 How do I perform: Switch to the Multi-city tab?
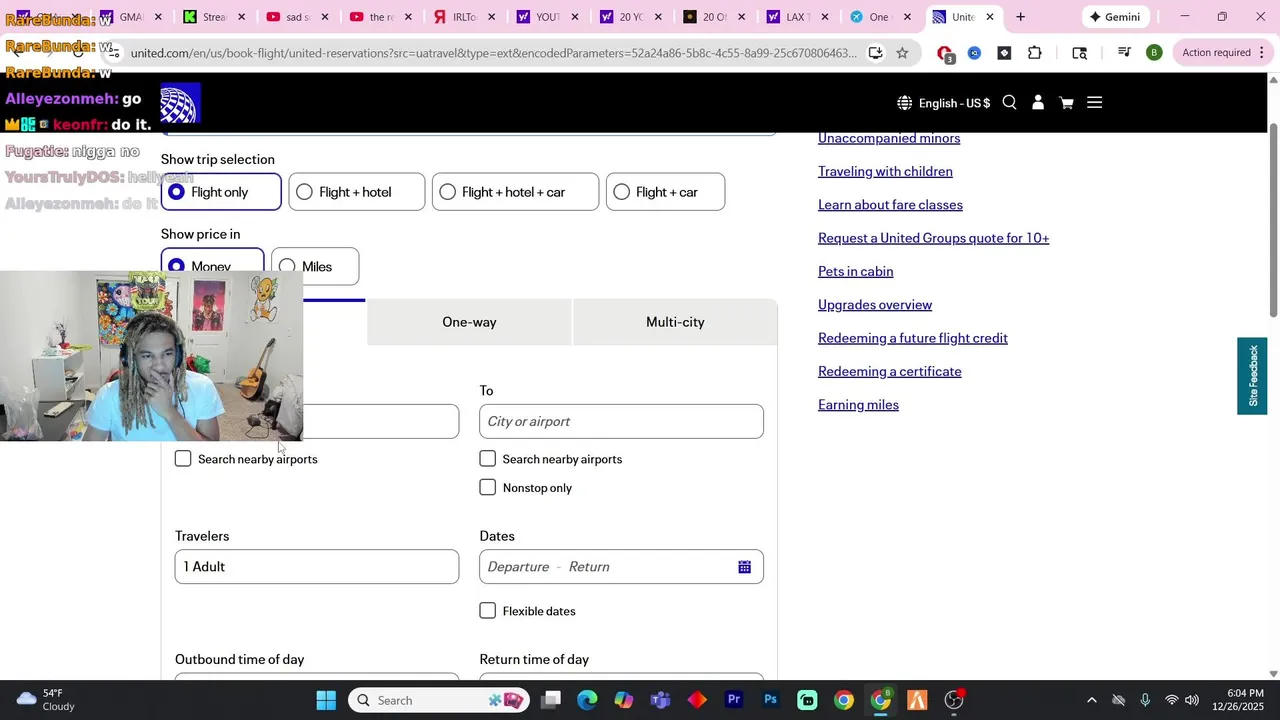pyautogui.click(x=675, y=322)
